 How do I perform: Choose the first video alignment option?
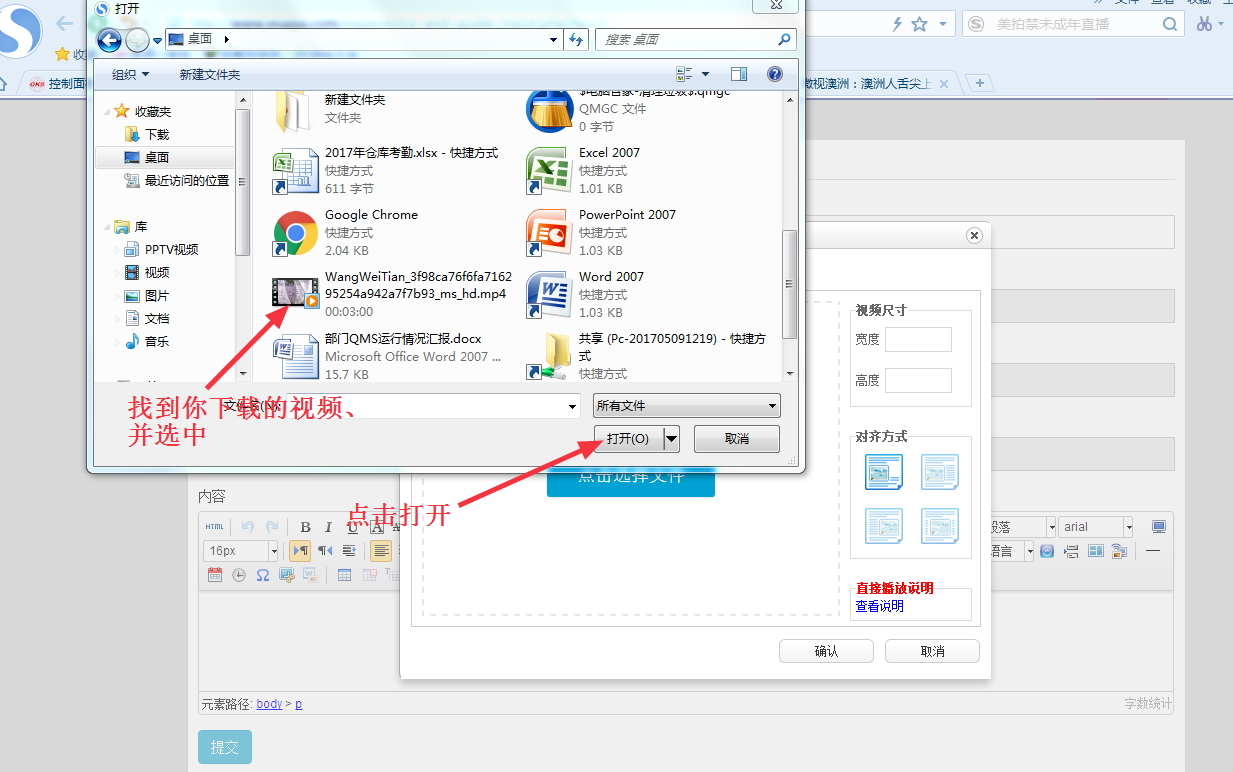tap(884, 471)
